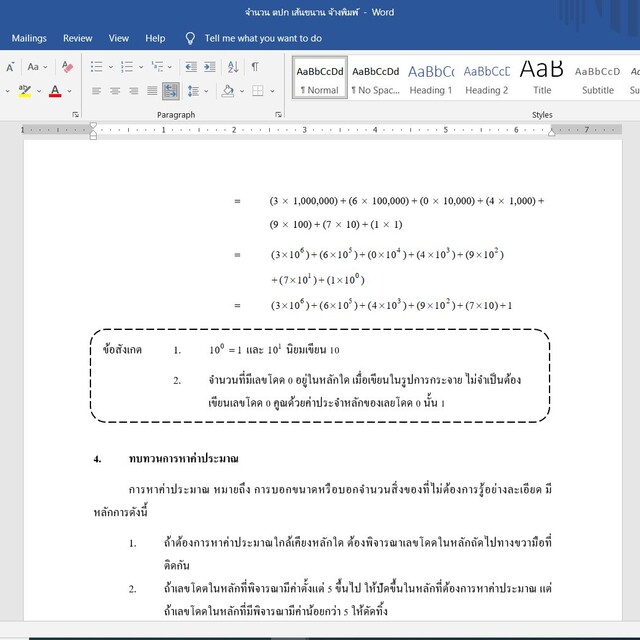This screenshot has width=640, height=640.
Task: Click the Increase Indent icon
Action: pos(210,67)
